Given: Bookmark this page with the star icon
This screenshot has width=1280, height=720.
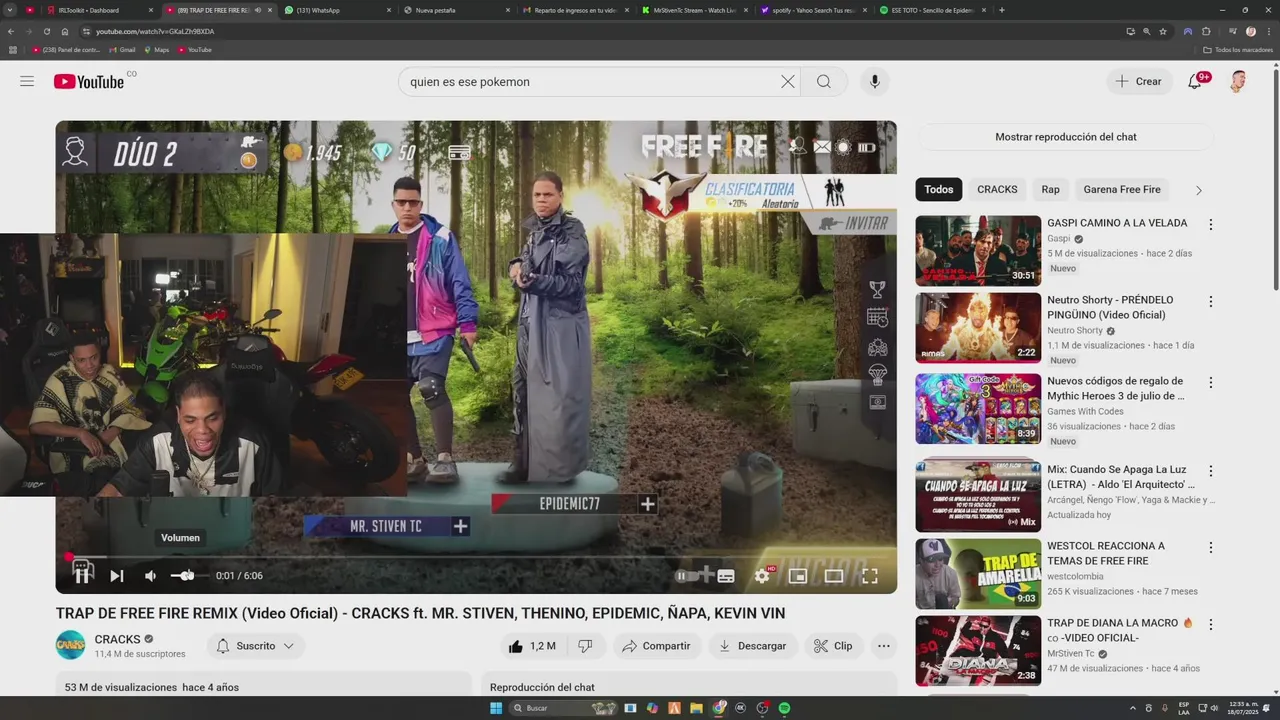Looking at the screenshot, I should click(x=1163, y=31).
